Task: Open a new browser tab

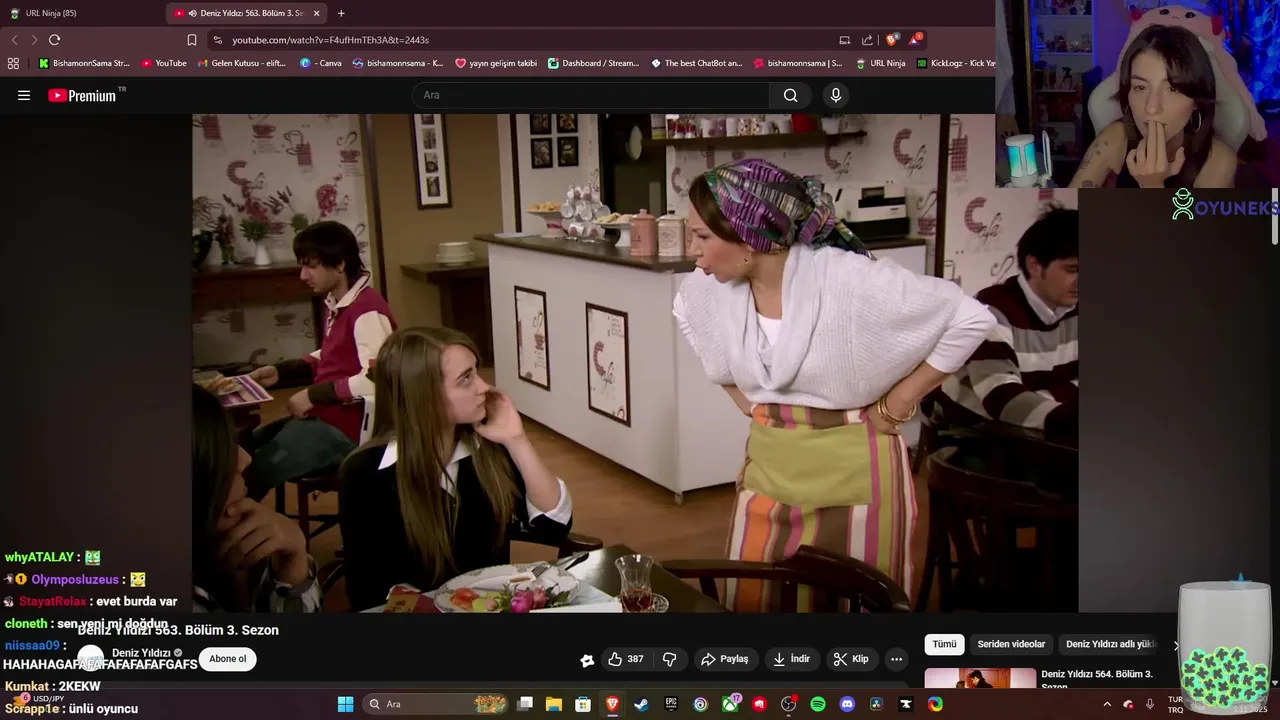Action: pyautogui.click(x=341, y=13)
